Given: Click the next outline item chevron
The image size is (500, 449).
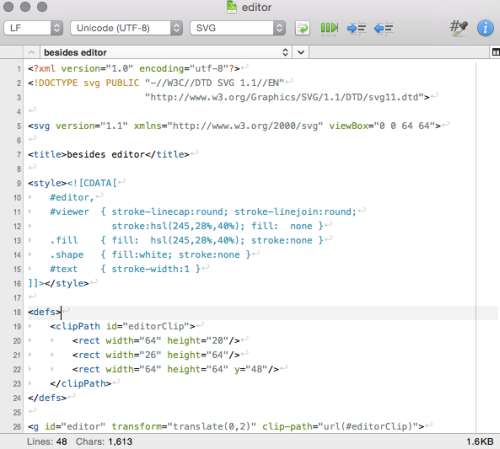Looking at the screenshot, I should [x=301, y=52].
